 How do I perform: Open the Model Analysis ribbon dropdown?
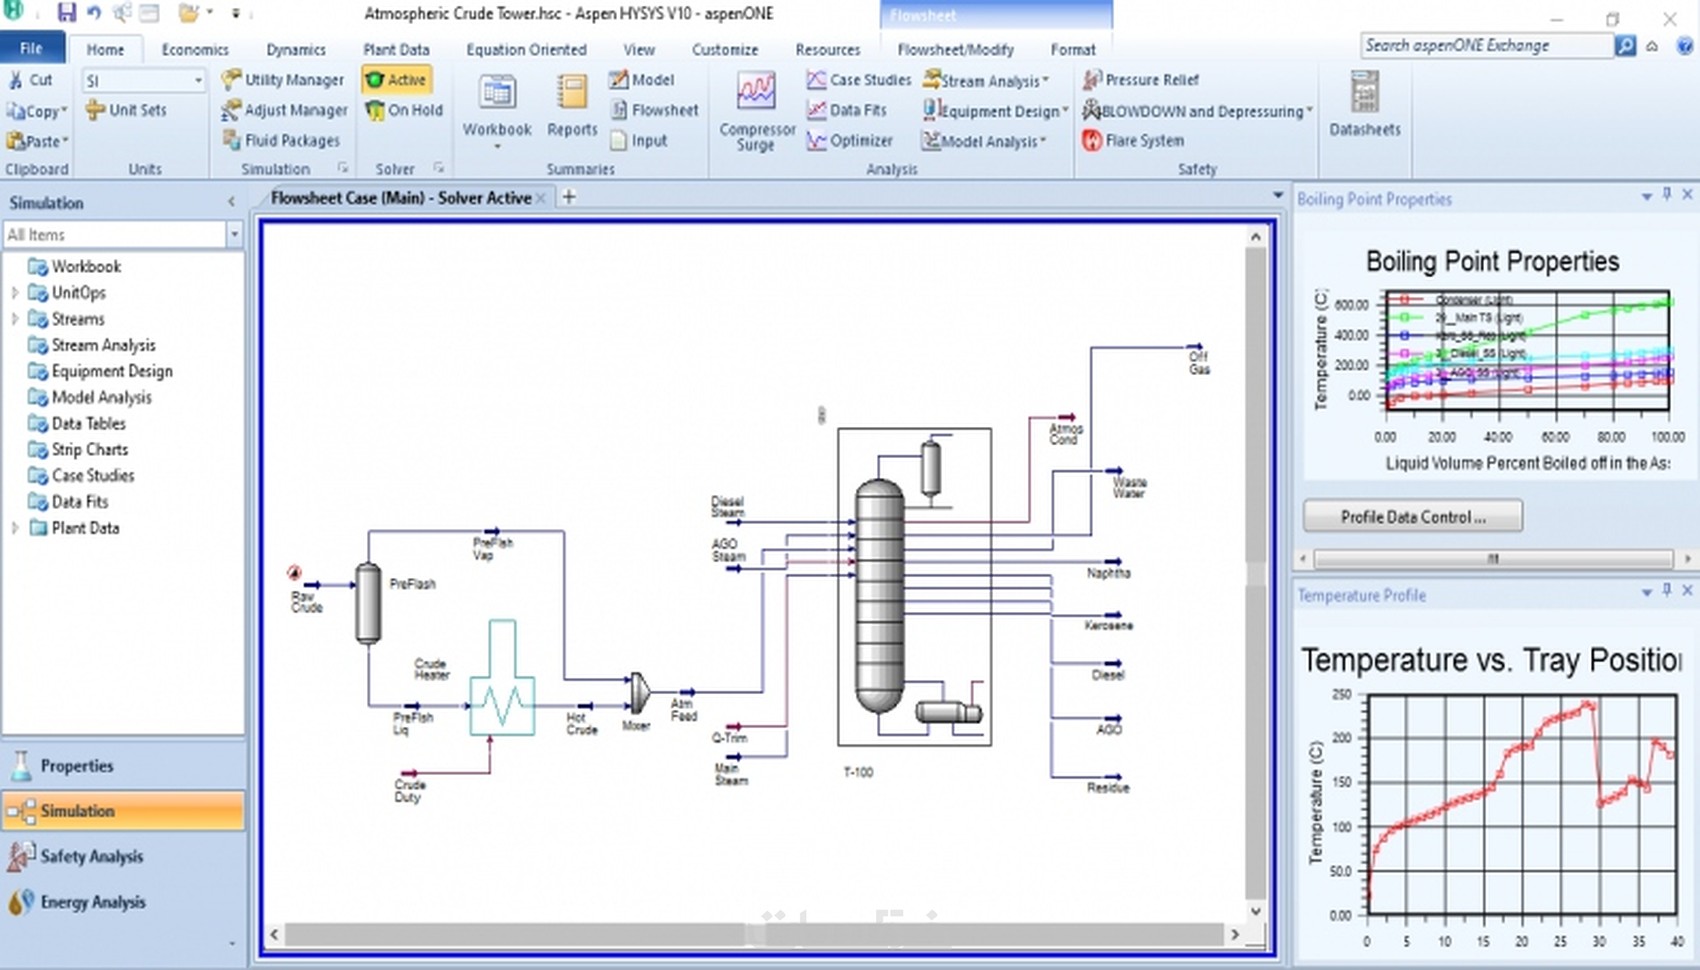(x=985, y=141)
